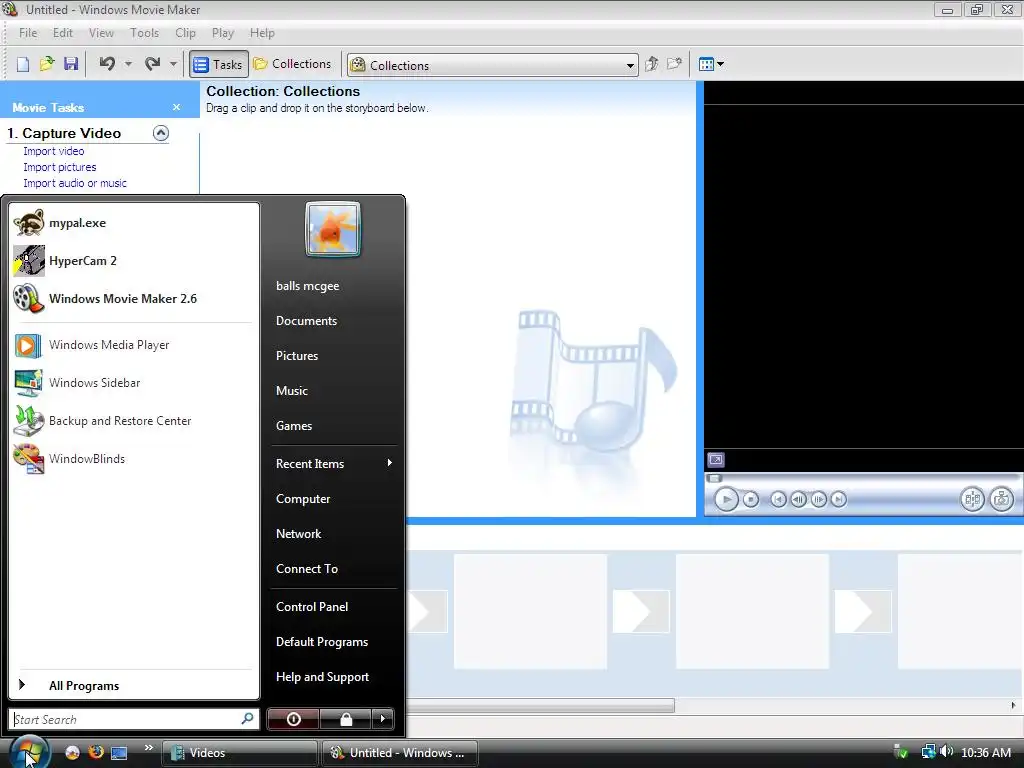Save the project using the floppy icon
This screenshot has width=1024, height=768.
tap(71, 64)
